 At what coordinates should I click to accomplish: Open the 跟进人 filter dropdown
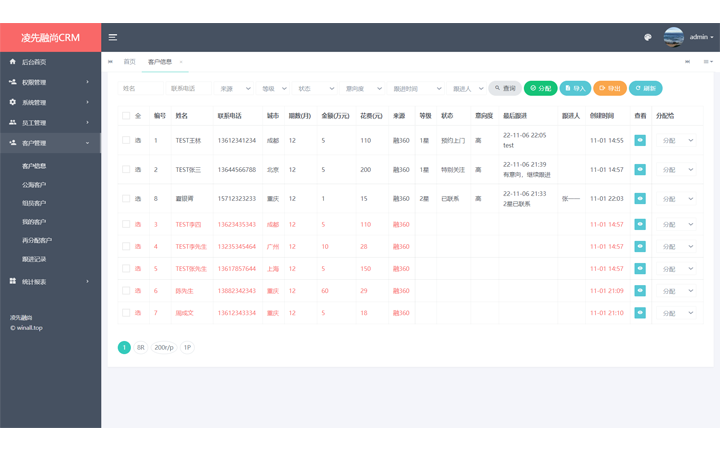(x=466, y=88)
